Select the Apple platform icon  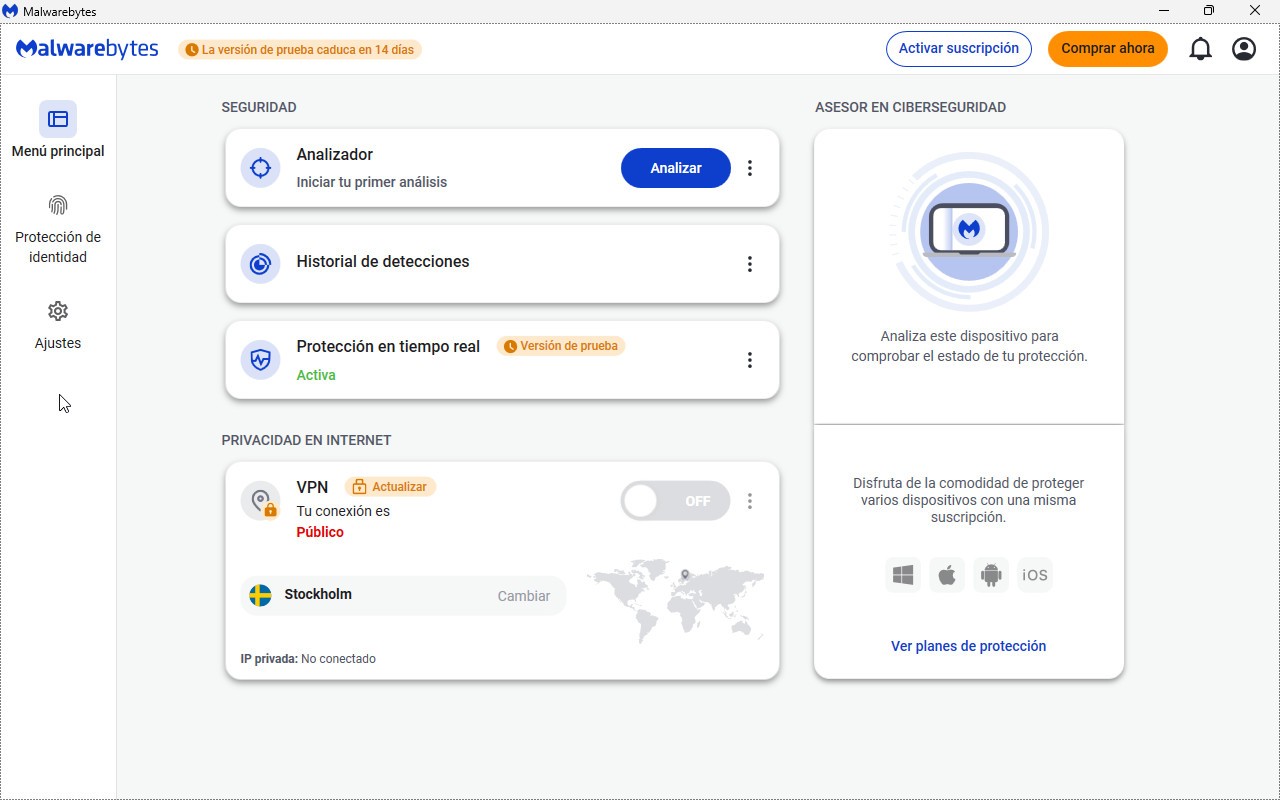pyautogui.click(x=947, y=575)
